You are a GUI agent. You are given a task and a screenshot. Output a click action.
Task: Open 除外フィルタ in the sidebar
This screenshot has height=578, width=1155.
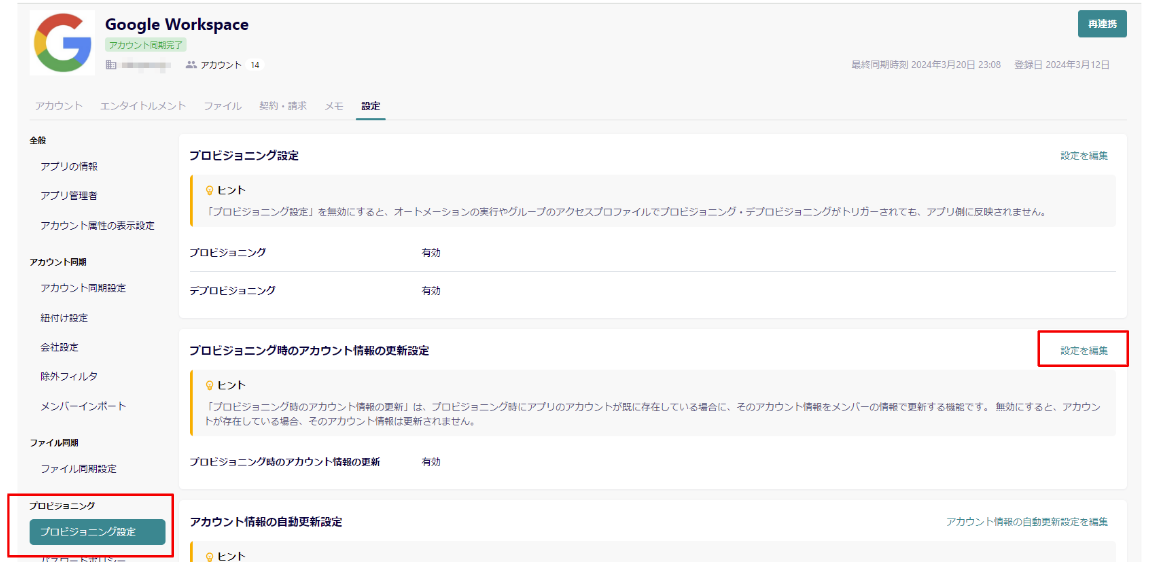pos(69,376)
